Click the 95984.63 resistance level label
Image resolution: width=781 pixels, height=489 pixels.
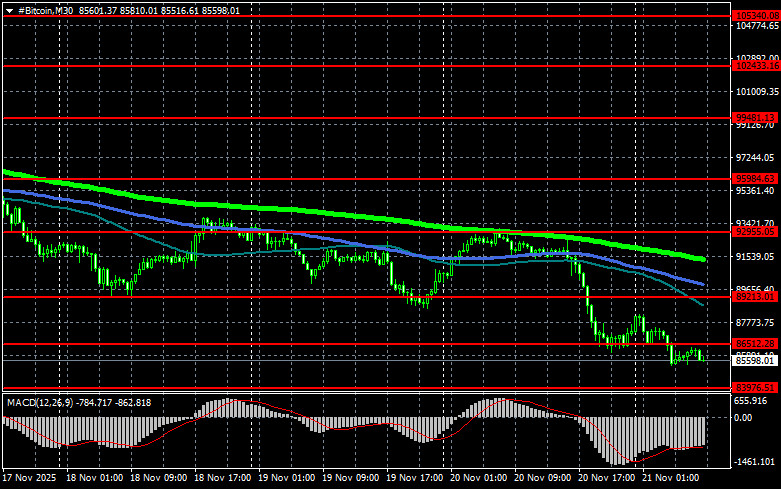tap(755, 179)
